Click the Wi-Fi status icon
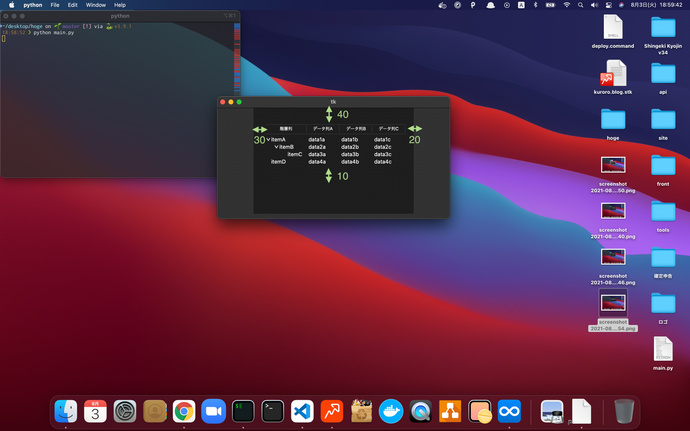Screen dimensions: 690x431 click(x=567, y=5)
